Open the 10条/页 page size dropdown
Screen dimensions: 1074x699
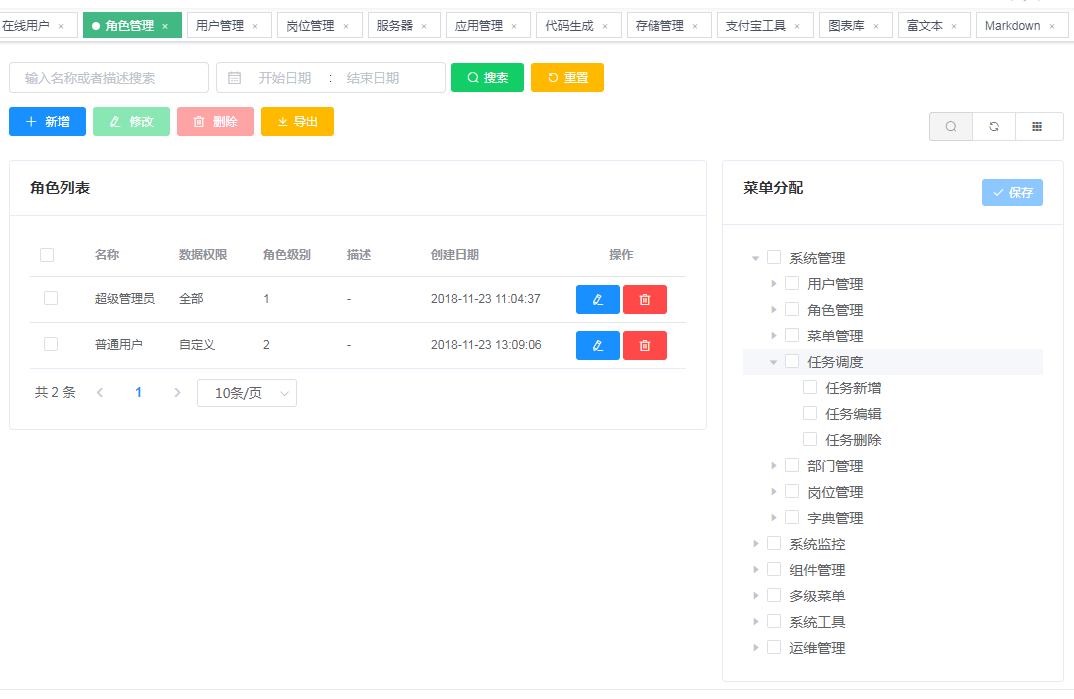247,393
